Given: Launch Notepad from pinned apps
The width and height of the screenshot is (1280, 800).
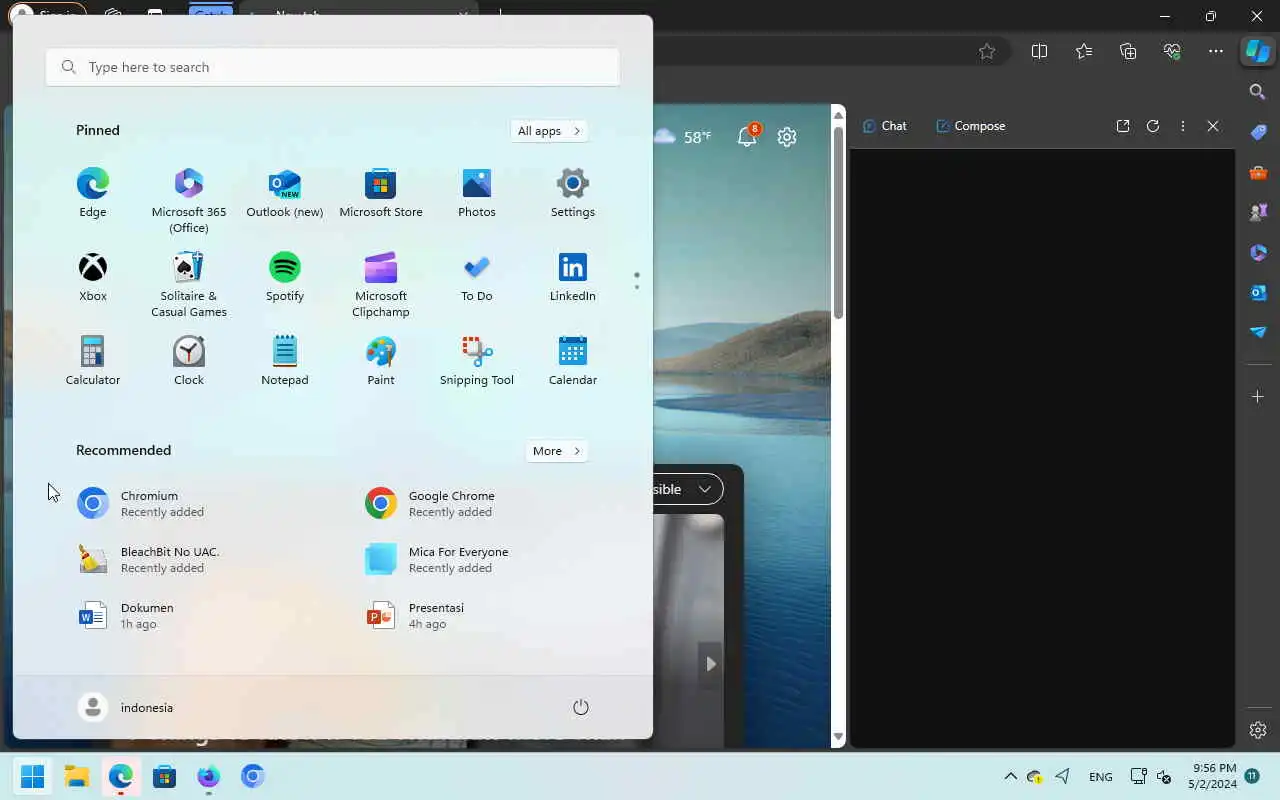Looking at the screenshot, I should [285, 361].
